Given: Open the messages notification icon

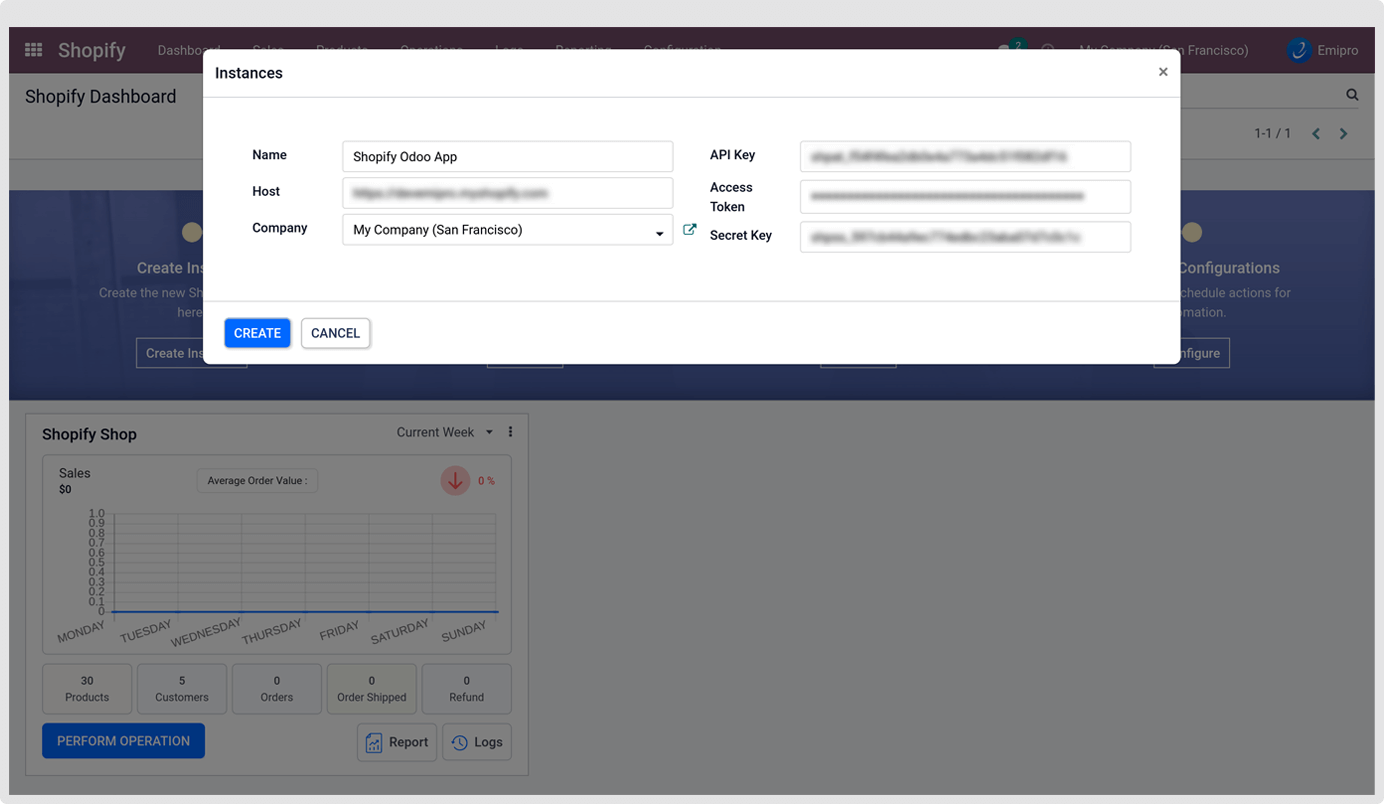Looking at the screenshot, I should click(1008, 49).
